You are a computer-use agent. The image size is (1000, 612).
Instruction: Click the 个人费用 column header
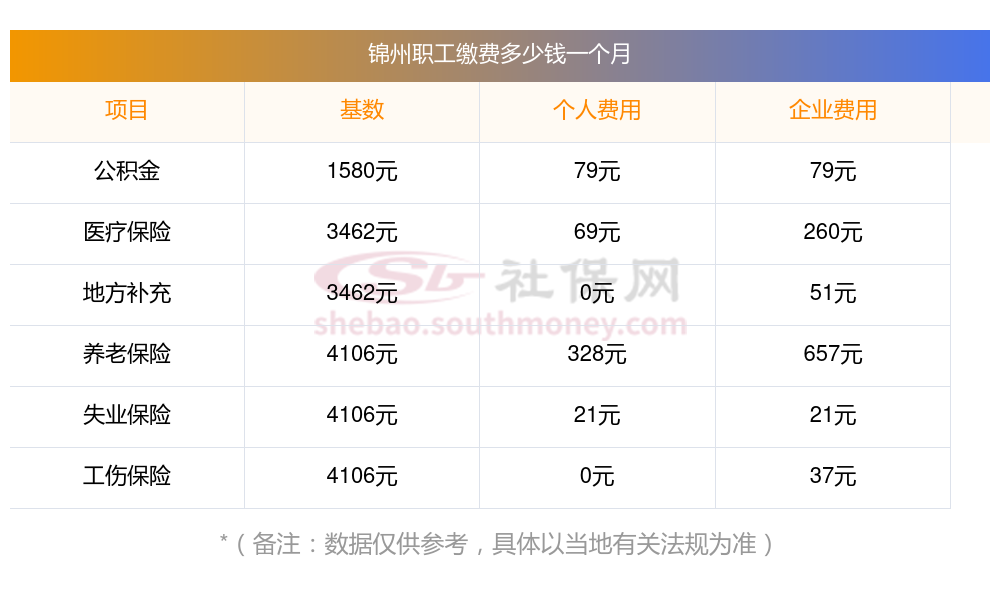click(597, 110)
